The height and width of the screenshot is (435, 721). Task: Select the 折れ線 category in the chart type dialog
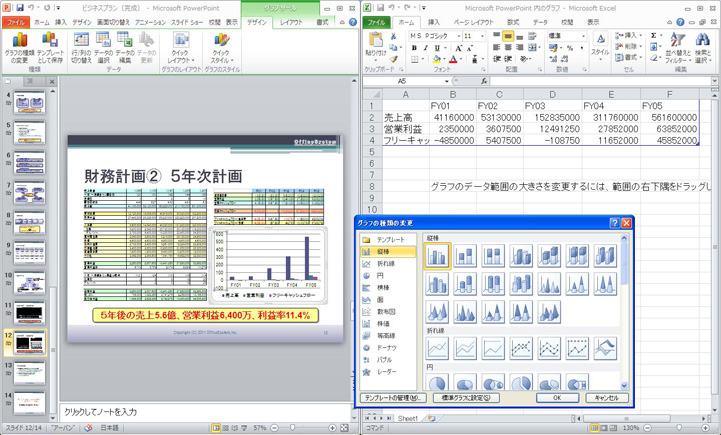tap(388, 263)
